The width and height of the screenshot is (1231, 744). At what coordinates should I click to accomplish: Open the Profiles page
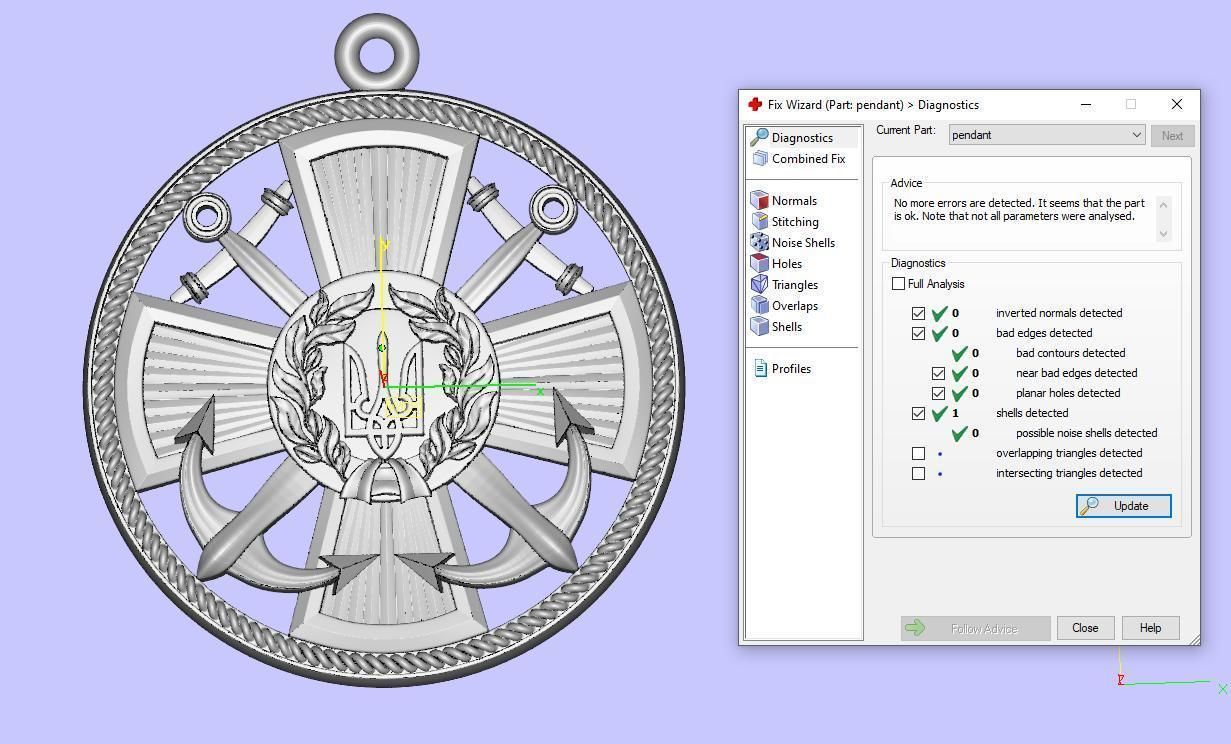[791, 369]
